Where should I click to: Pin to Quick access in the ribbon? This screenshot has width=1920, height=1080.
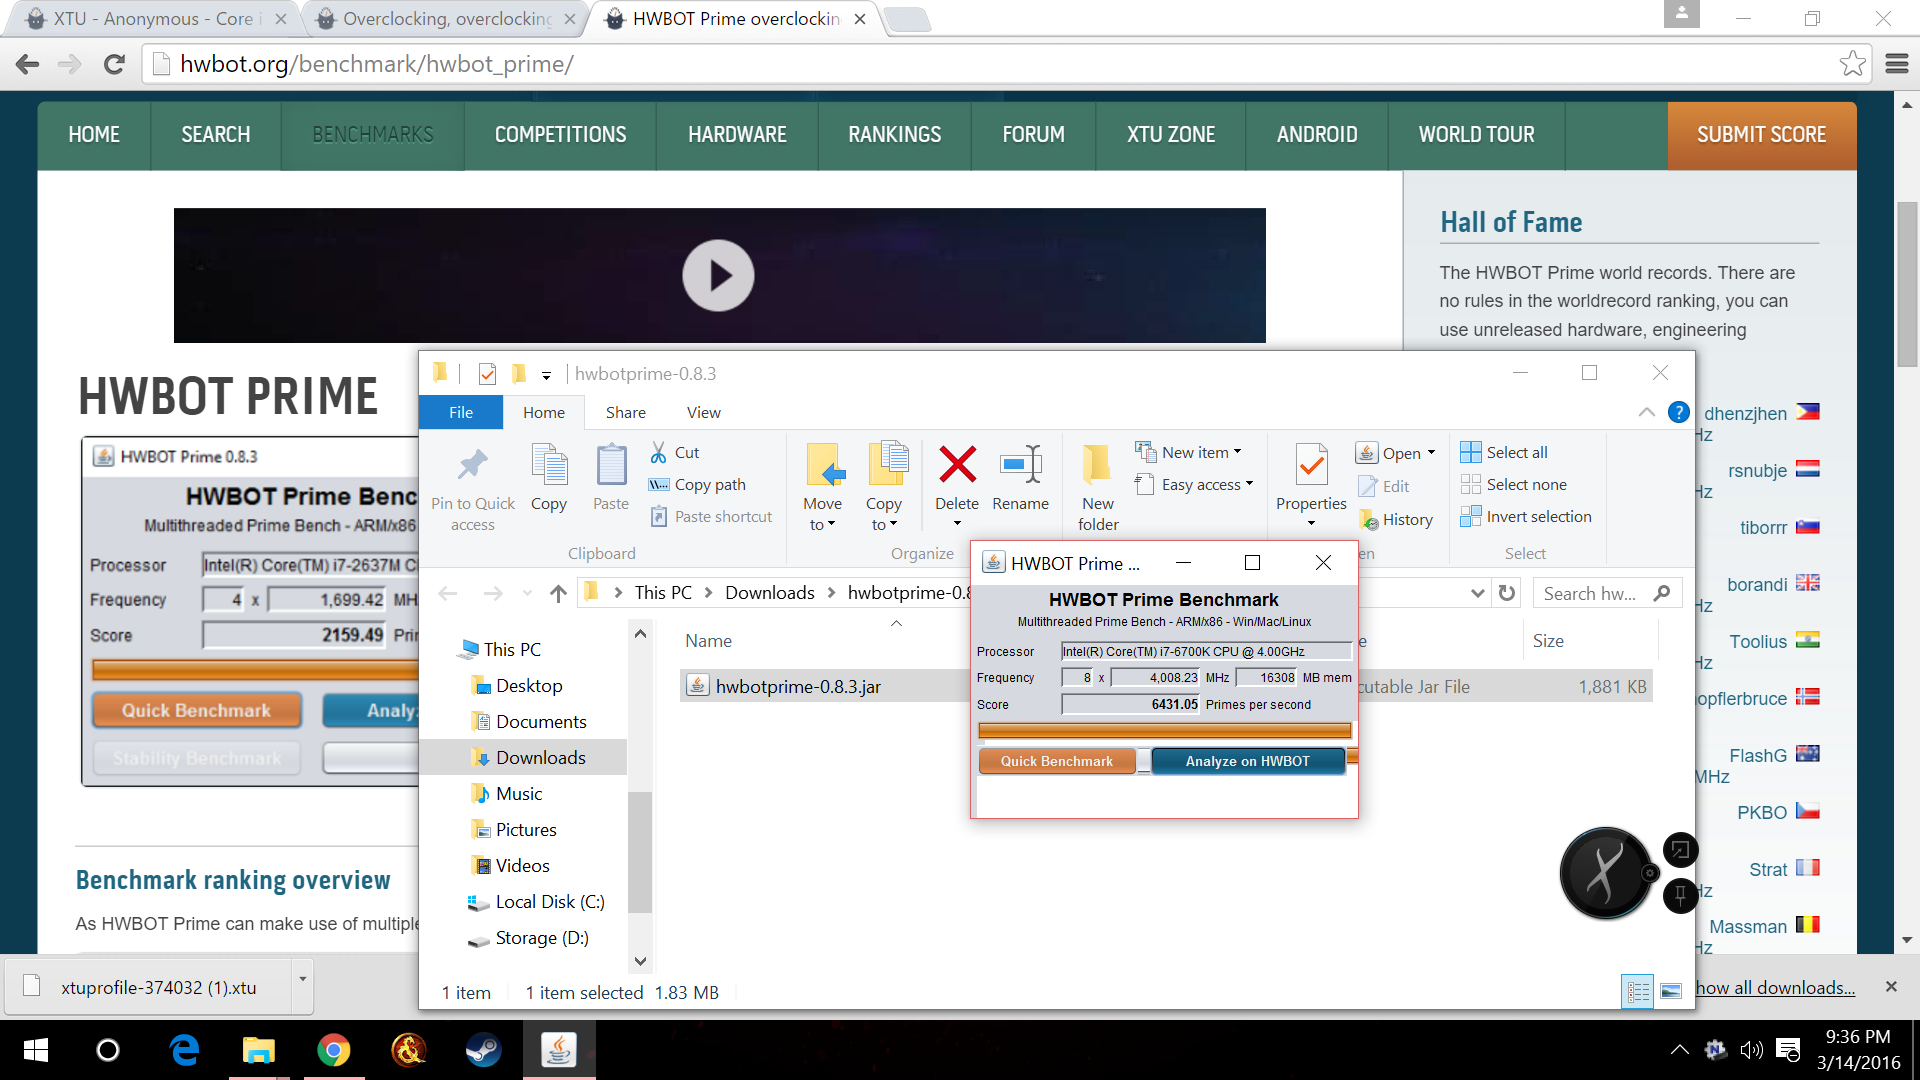click(473, 489)
